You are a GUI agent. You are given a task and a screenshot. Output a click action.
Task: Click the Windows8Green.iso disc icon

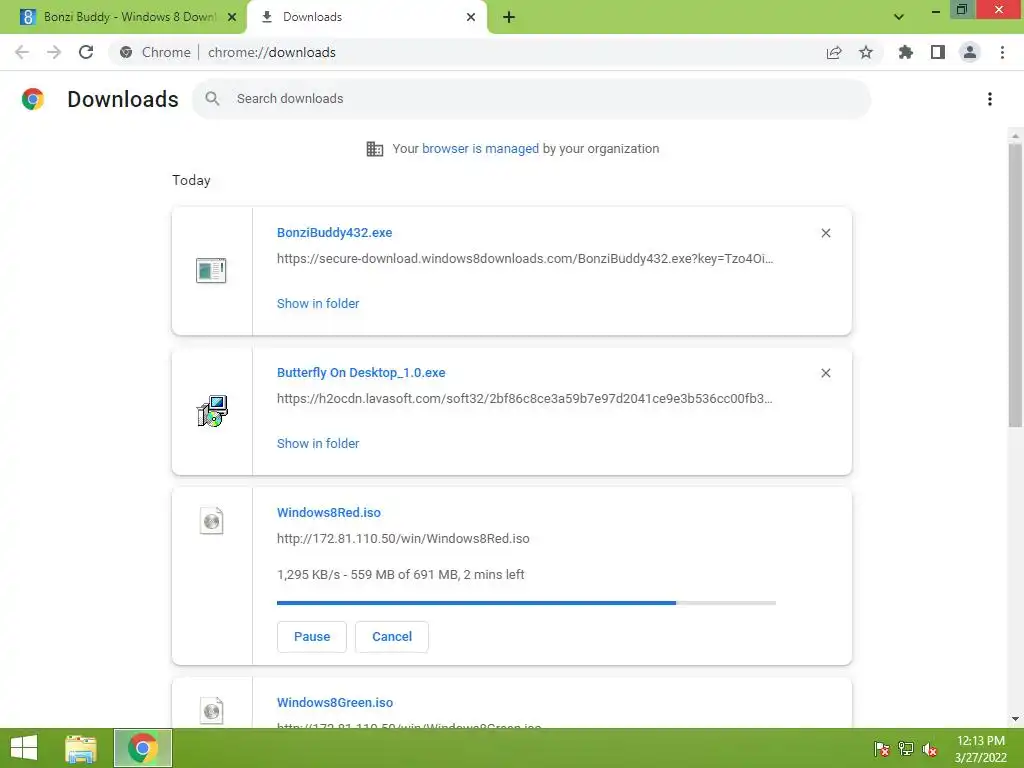coord(212,711)
